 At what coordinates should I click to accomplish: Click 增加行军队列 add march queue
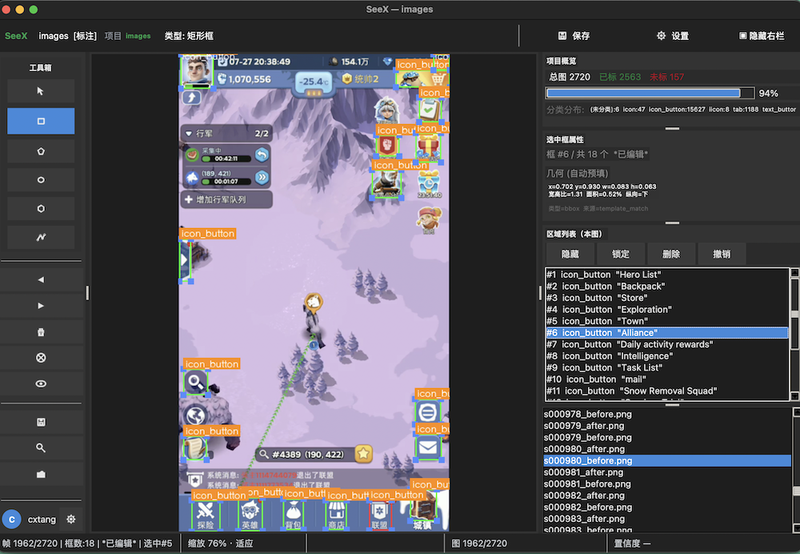click(227, 199)
